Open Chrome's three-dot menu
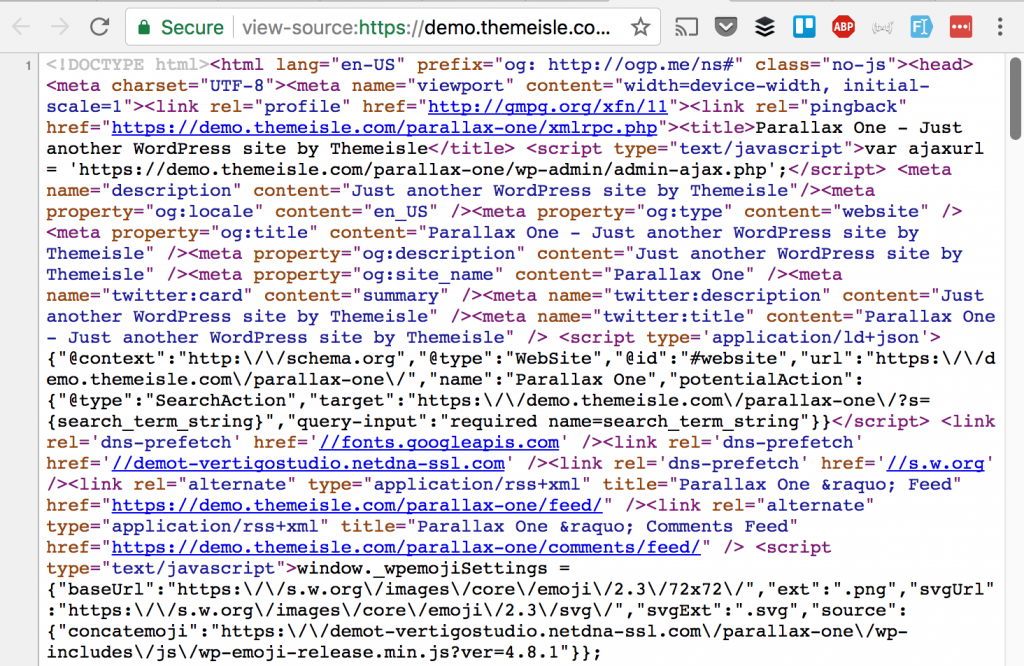The height and width of the screenshot is (666, 1024). [1000, 26]
